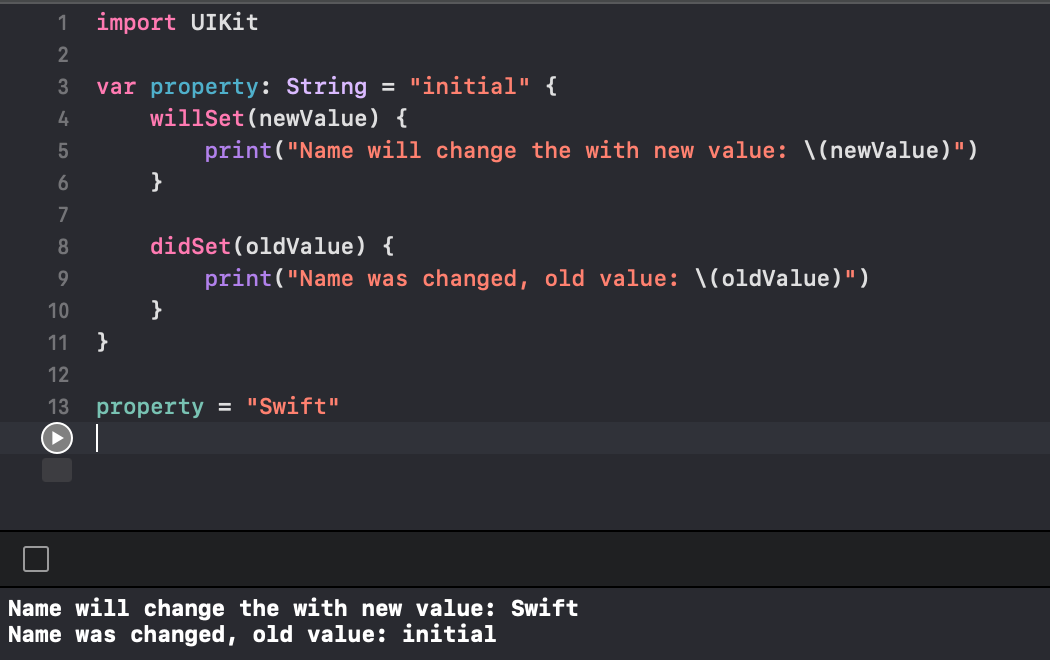The image size is (1050, 660).
Task: Select line number 8 in the gutter
Action: click(x=62, y=247)
